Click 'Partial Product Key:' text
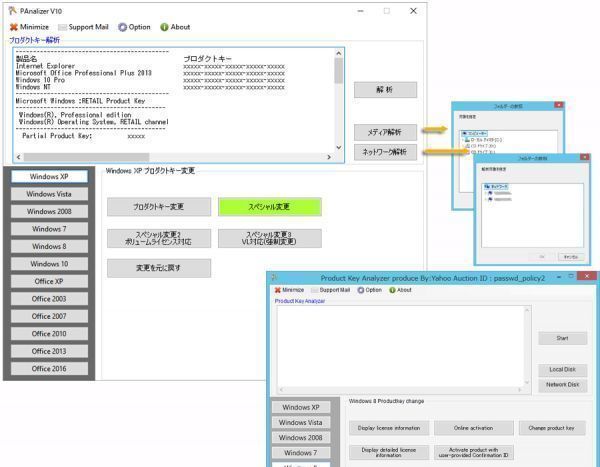The height and width of the screenshot is (467, 600). 57,136
